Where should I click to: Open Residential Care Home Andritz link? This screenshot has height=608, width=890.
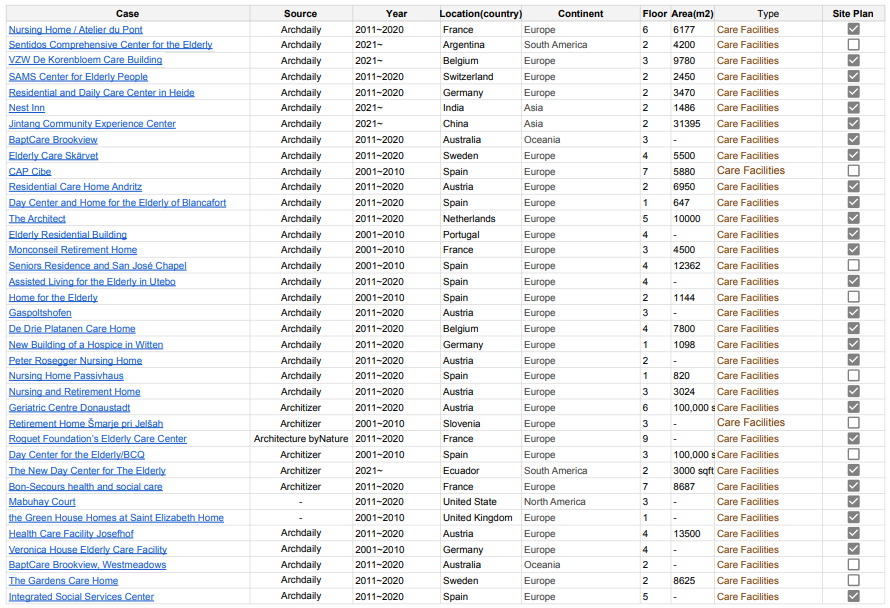(75, 187)
